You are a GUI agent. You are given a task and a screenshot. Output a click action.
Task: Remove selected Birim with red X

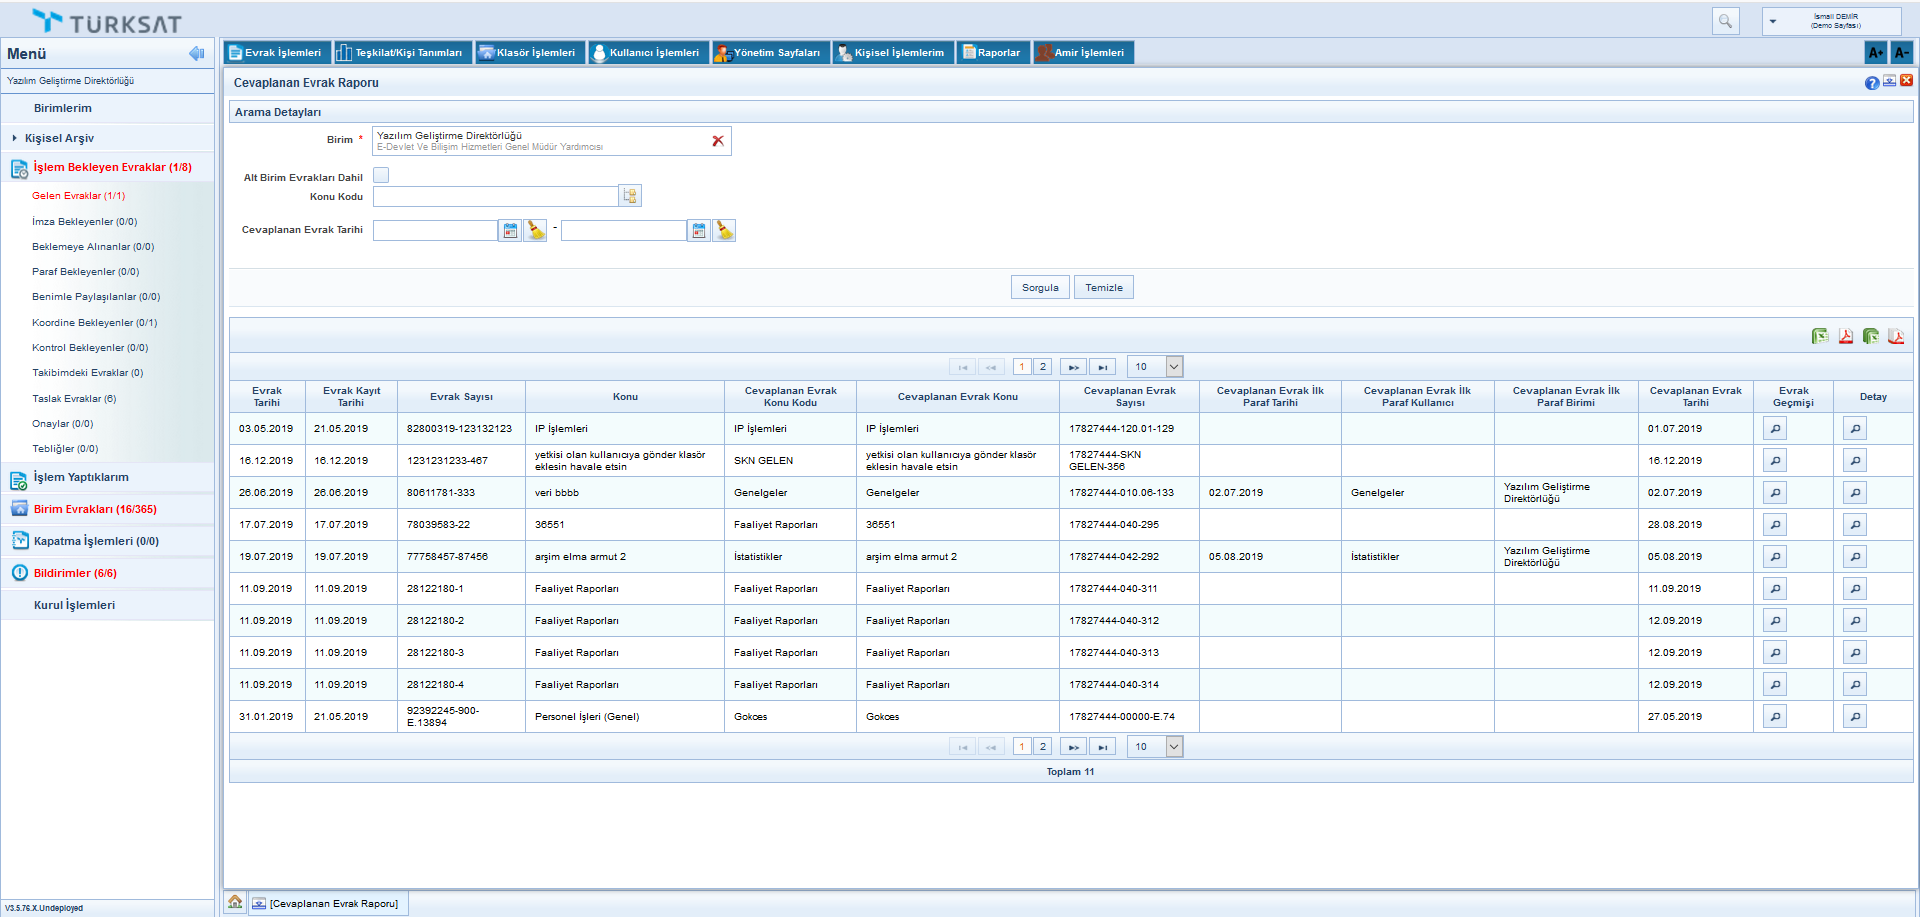717,141
